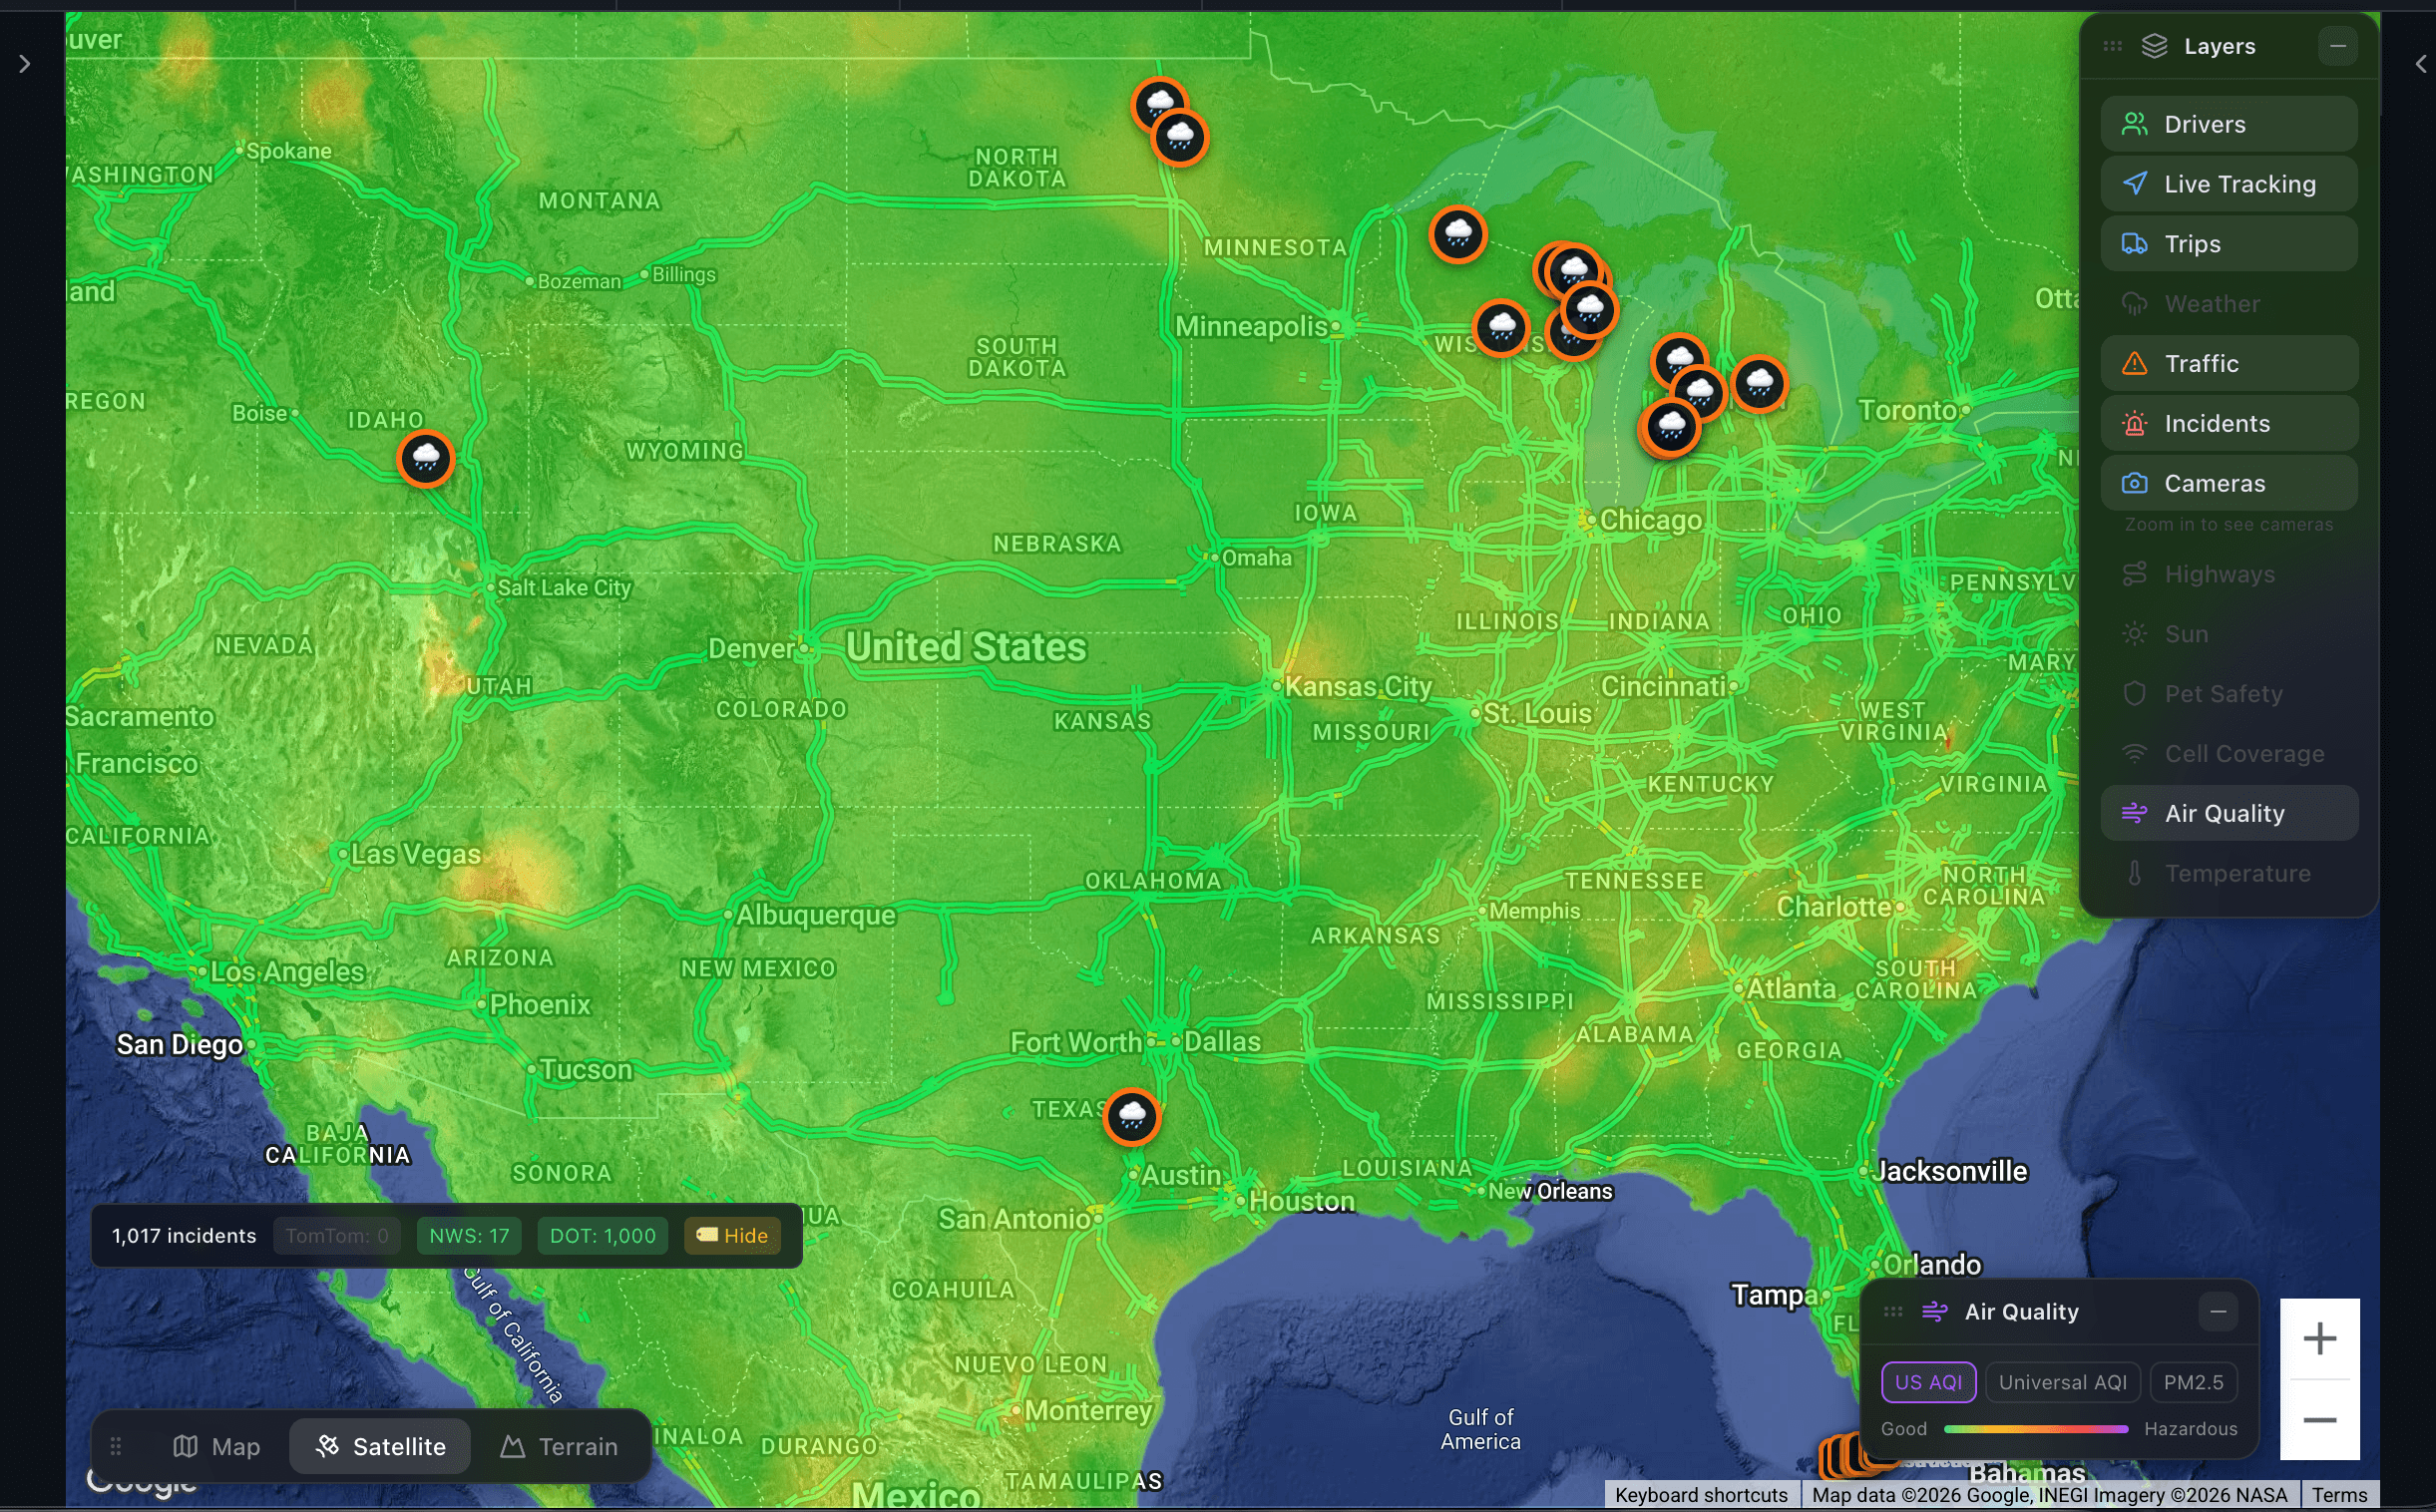Hide the incidents overlay using the Hide toggle

732,1235
